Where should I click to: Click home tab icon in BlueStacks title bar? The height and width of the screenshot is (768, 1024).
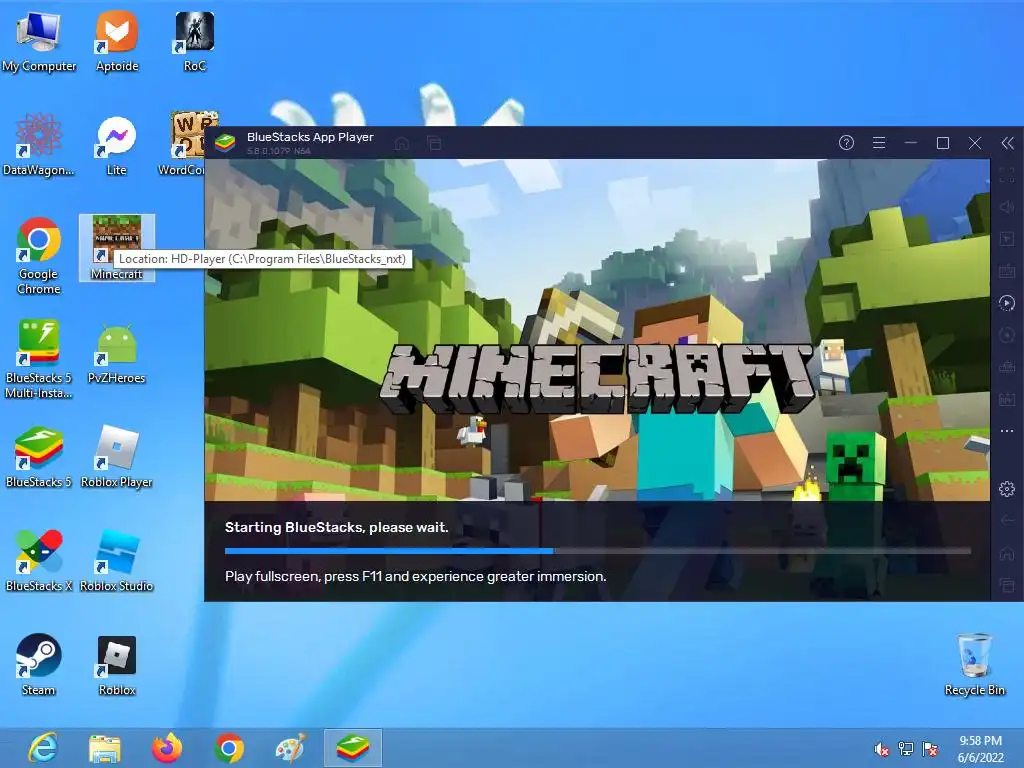coord(402,142)
